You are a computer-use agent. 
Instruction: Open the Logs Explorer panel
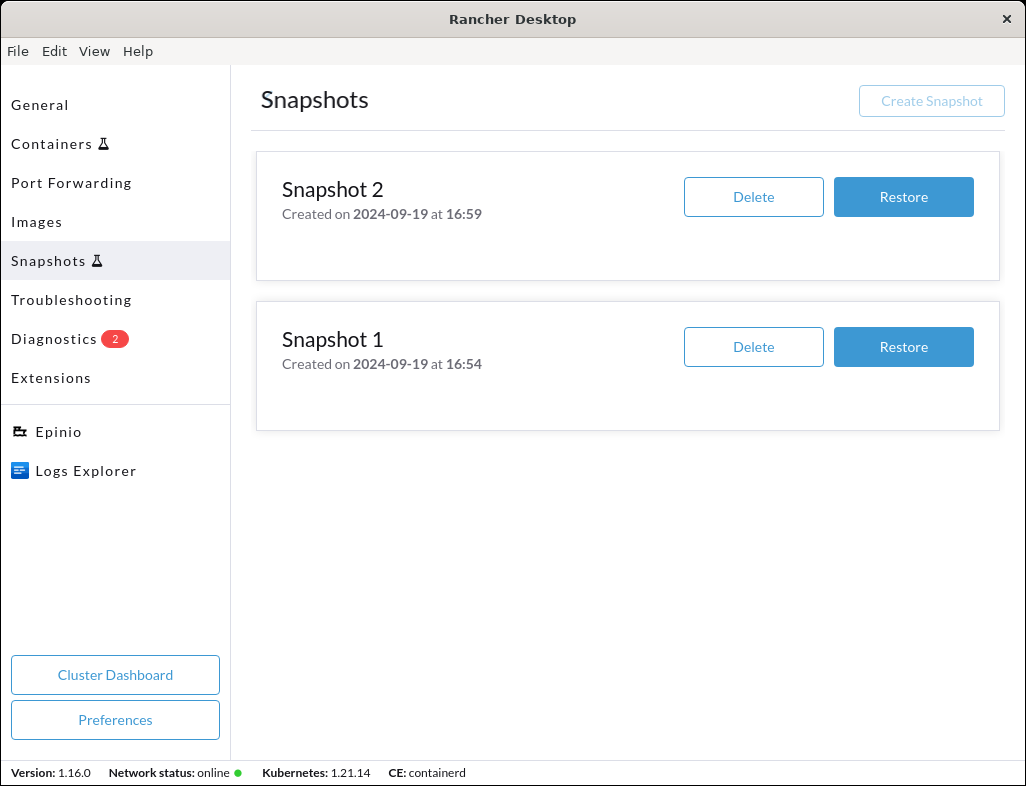point(85,471)
